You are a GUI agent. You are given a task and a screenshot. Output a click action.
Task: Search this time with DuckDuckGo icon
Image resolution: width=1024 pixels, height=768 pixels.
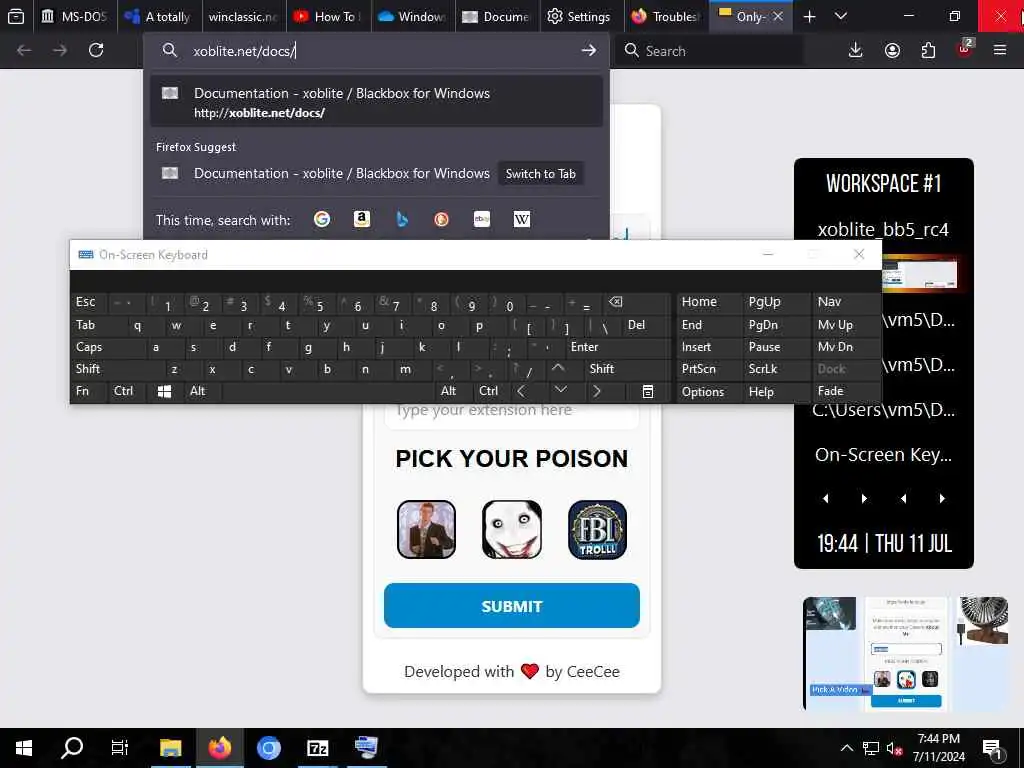441,219
